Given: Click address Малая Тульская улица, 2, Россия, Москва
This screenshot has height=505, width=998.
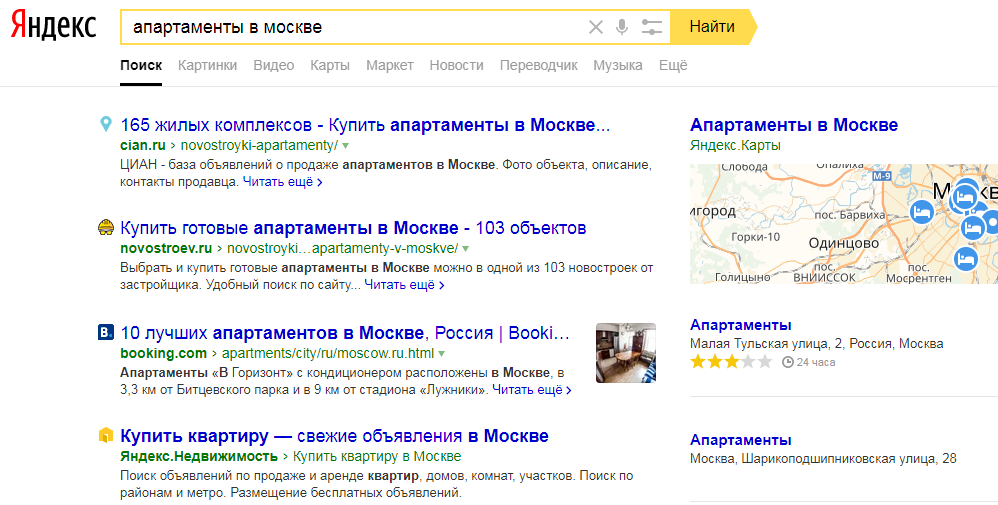Looking at the screenshot, I should (817, 344).
